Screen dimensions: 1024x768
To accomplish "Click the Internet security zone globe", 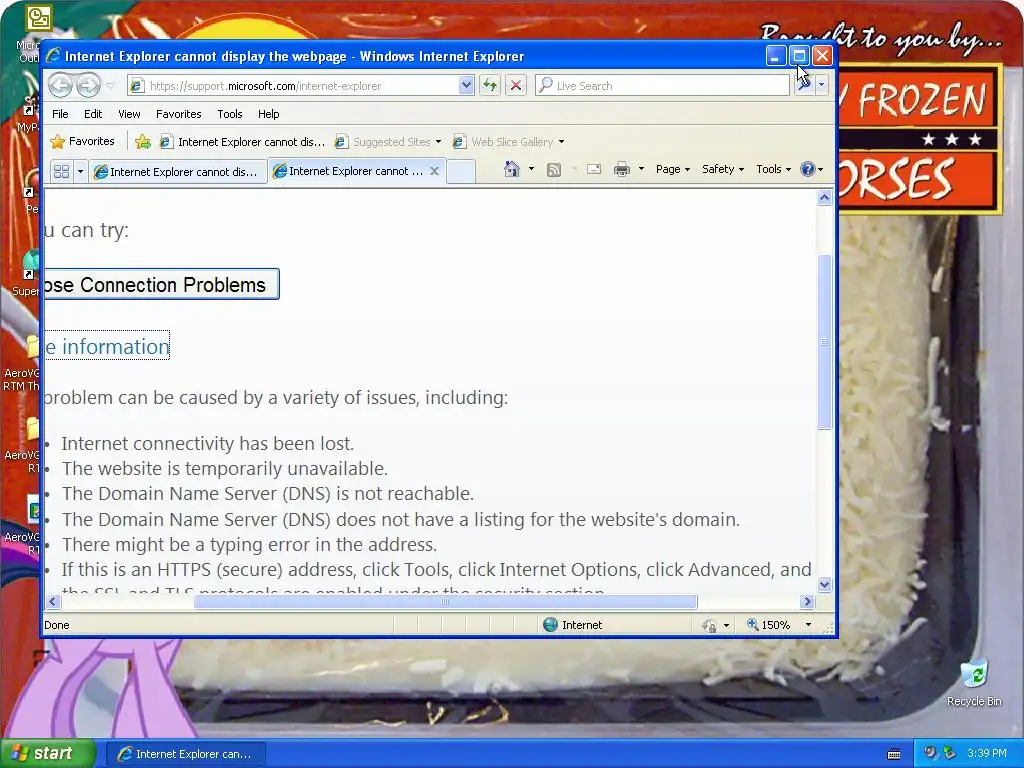I will coord(551,625).
